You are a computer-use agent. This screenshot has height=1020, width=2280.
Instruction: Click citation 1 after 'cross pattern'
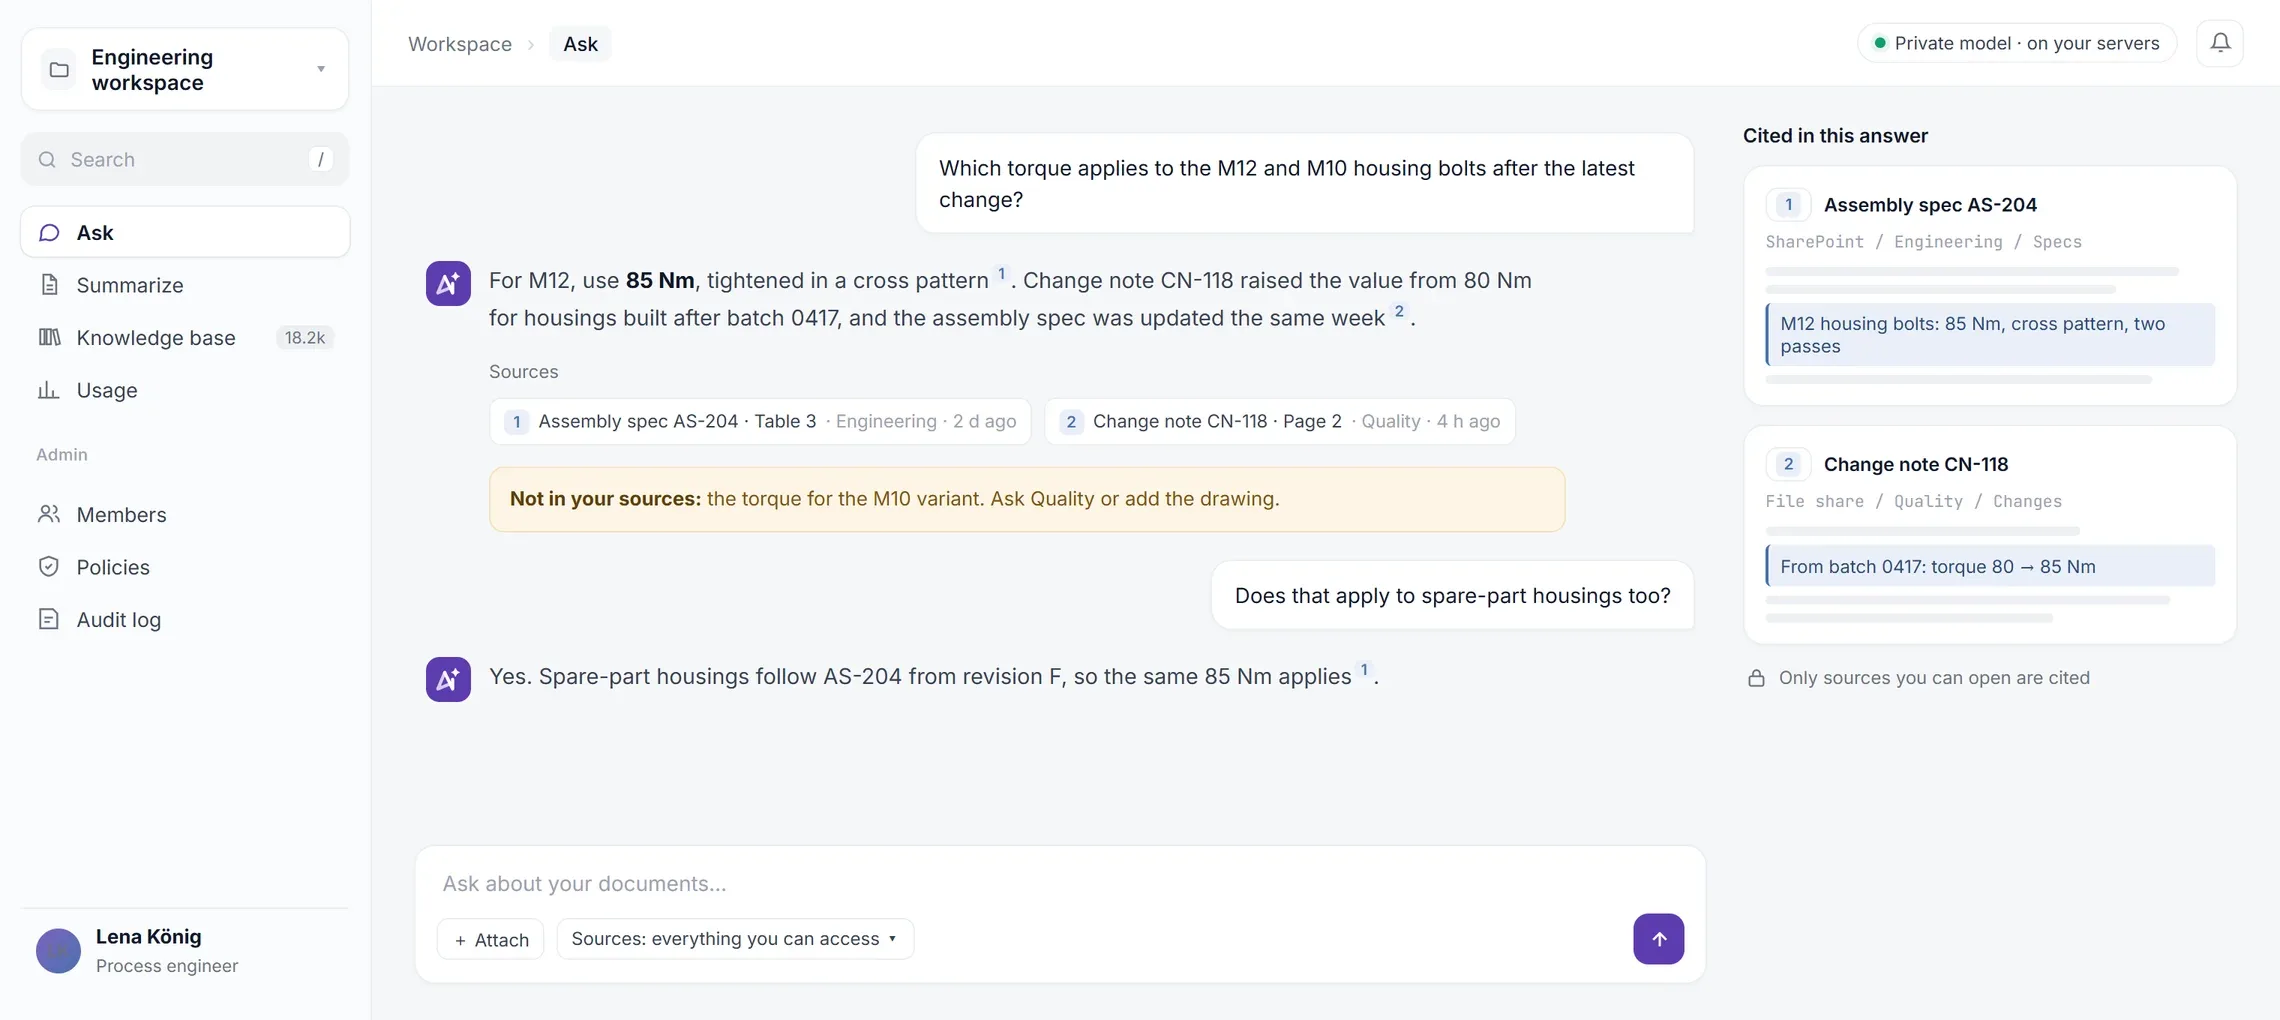1001,274
